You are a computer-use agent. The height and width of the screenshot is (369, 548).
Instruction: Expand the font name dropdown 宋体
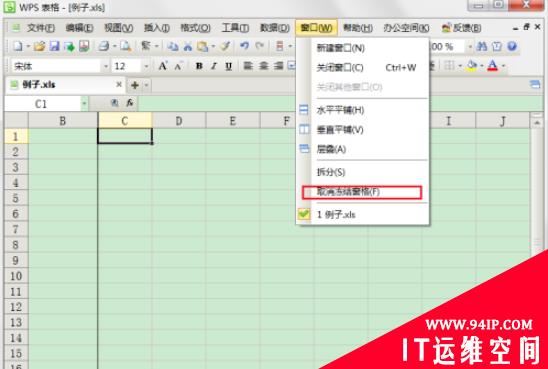coord(106,66)
